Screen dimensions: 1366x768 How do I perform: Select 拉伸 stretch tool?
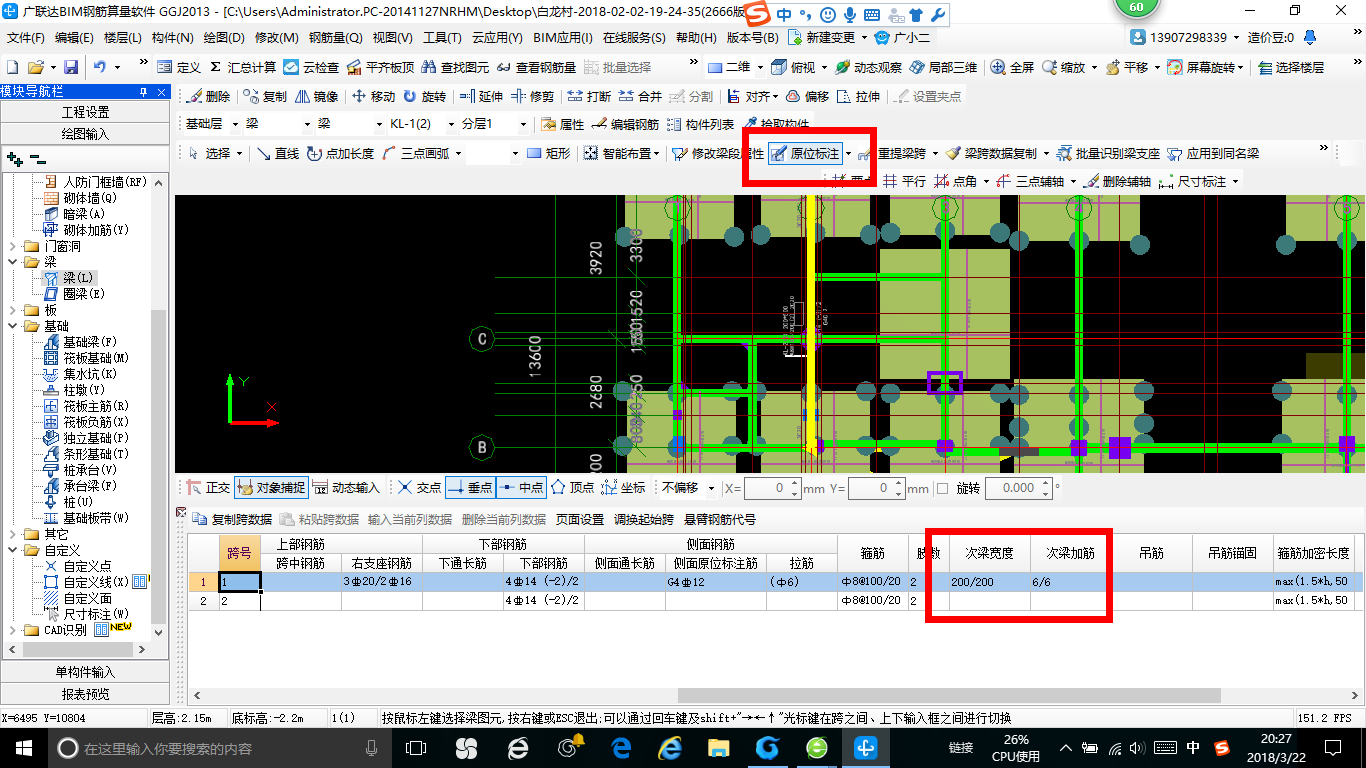pyautogui.click(x=859, y=97)
